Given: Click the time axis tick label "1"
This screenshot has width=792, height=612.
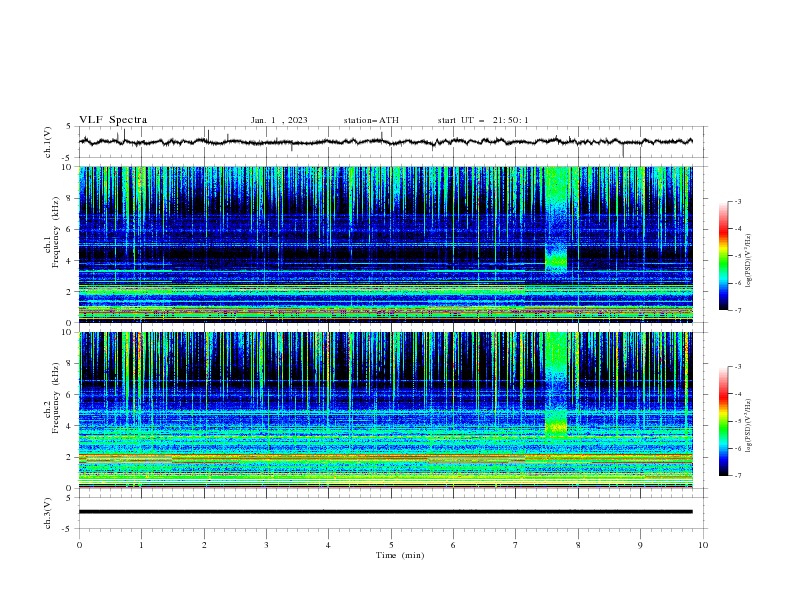Looking at the screenshot, I should [x=141, y=545].
